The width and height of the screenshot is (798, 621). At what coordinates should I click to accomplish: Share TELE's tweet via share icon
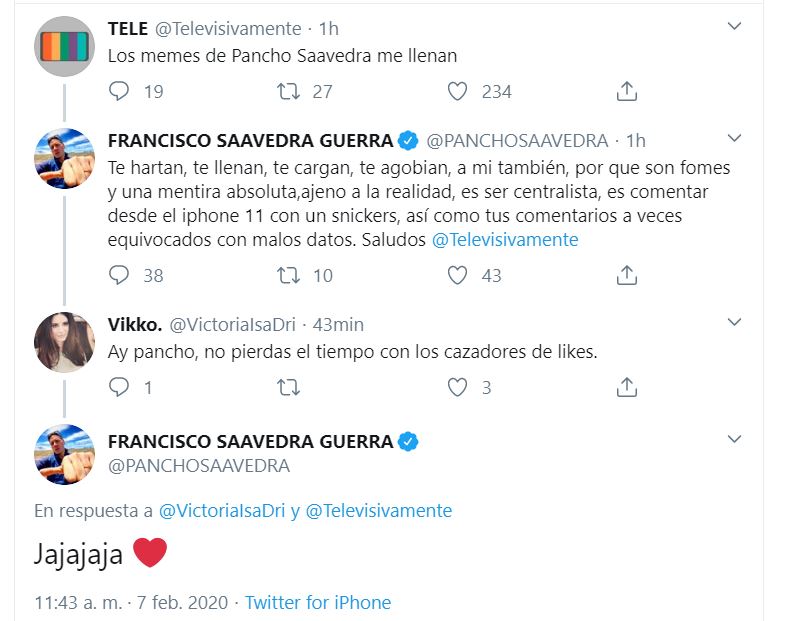[x=626, y=92]
